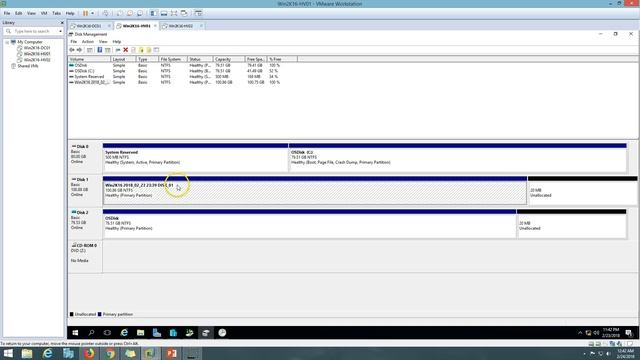Open Firefox on host taskbar
Screen dimensions: 640x360
point(89,353)
